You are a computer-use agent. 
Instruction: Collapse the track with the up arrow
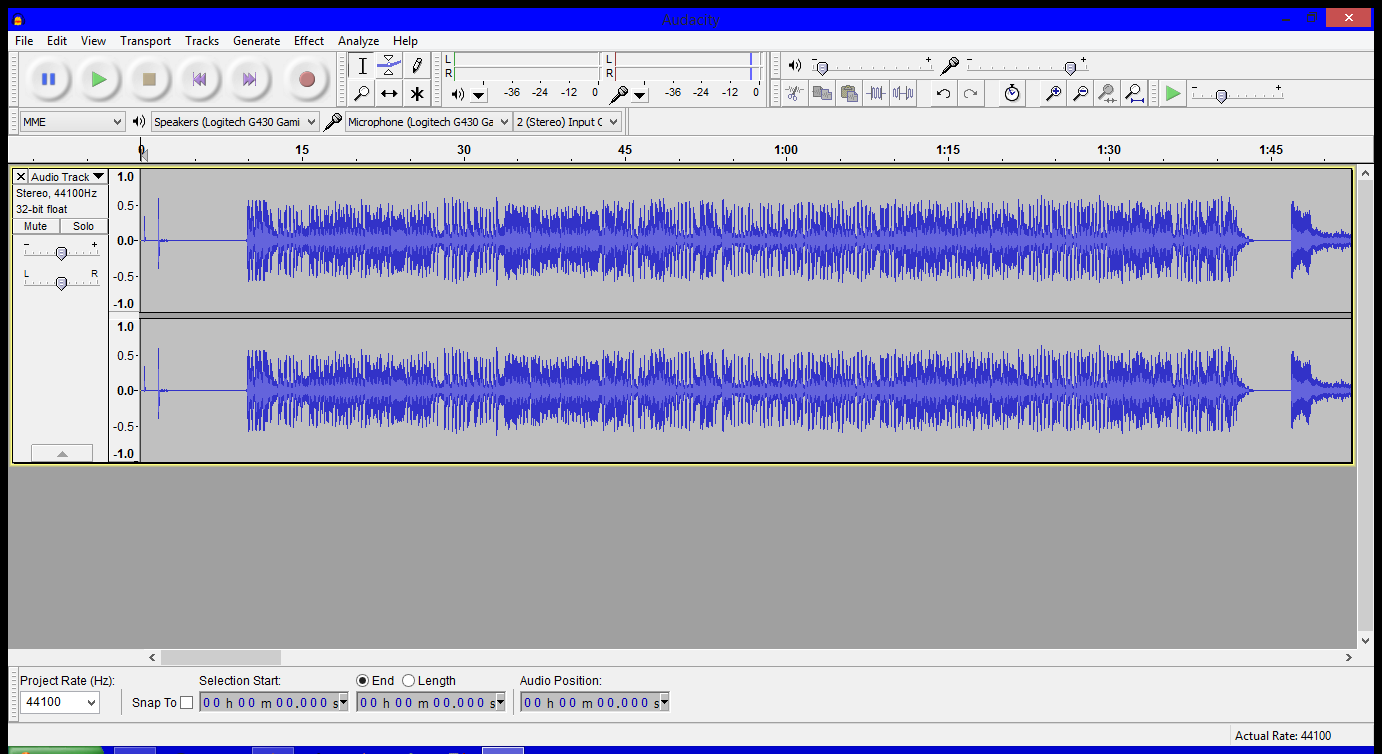coord(62,453)
